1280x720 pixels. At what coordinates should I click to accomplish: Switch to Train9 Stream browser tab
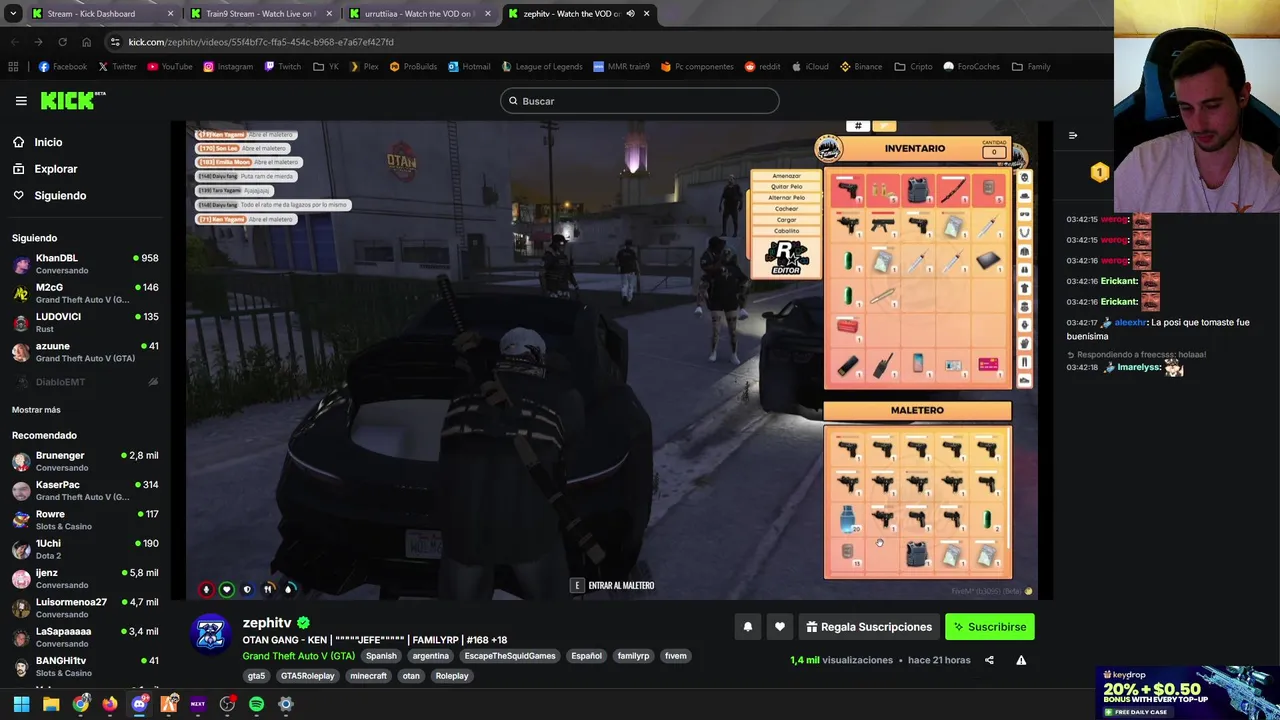pos(260,14)
